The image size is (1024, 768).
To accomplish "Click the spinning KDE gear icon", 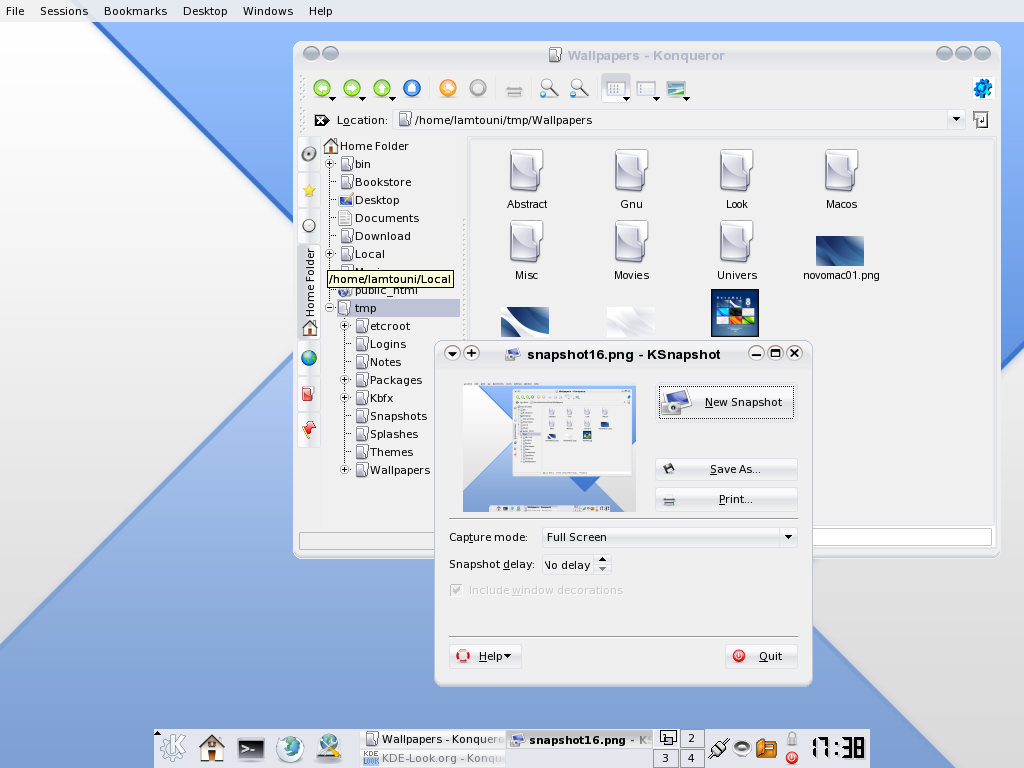I will pos(983,88).
